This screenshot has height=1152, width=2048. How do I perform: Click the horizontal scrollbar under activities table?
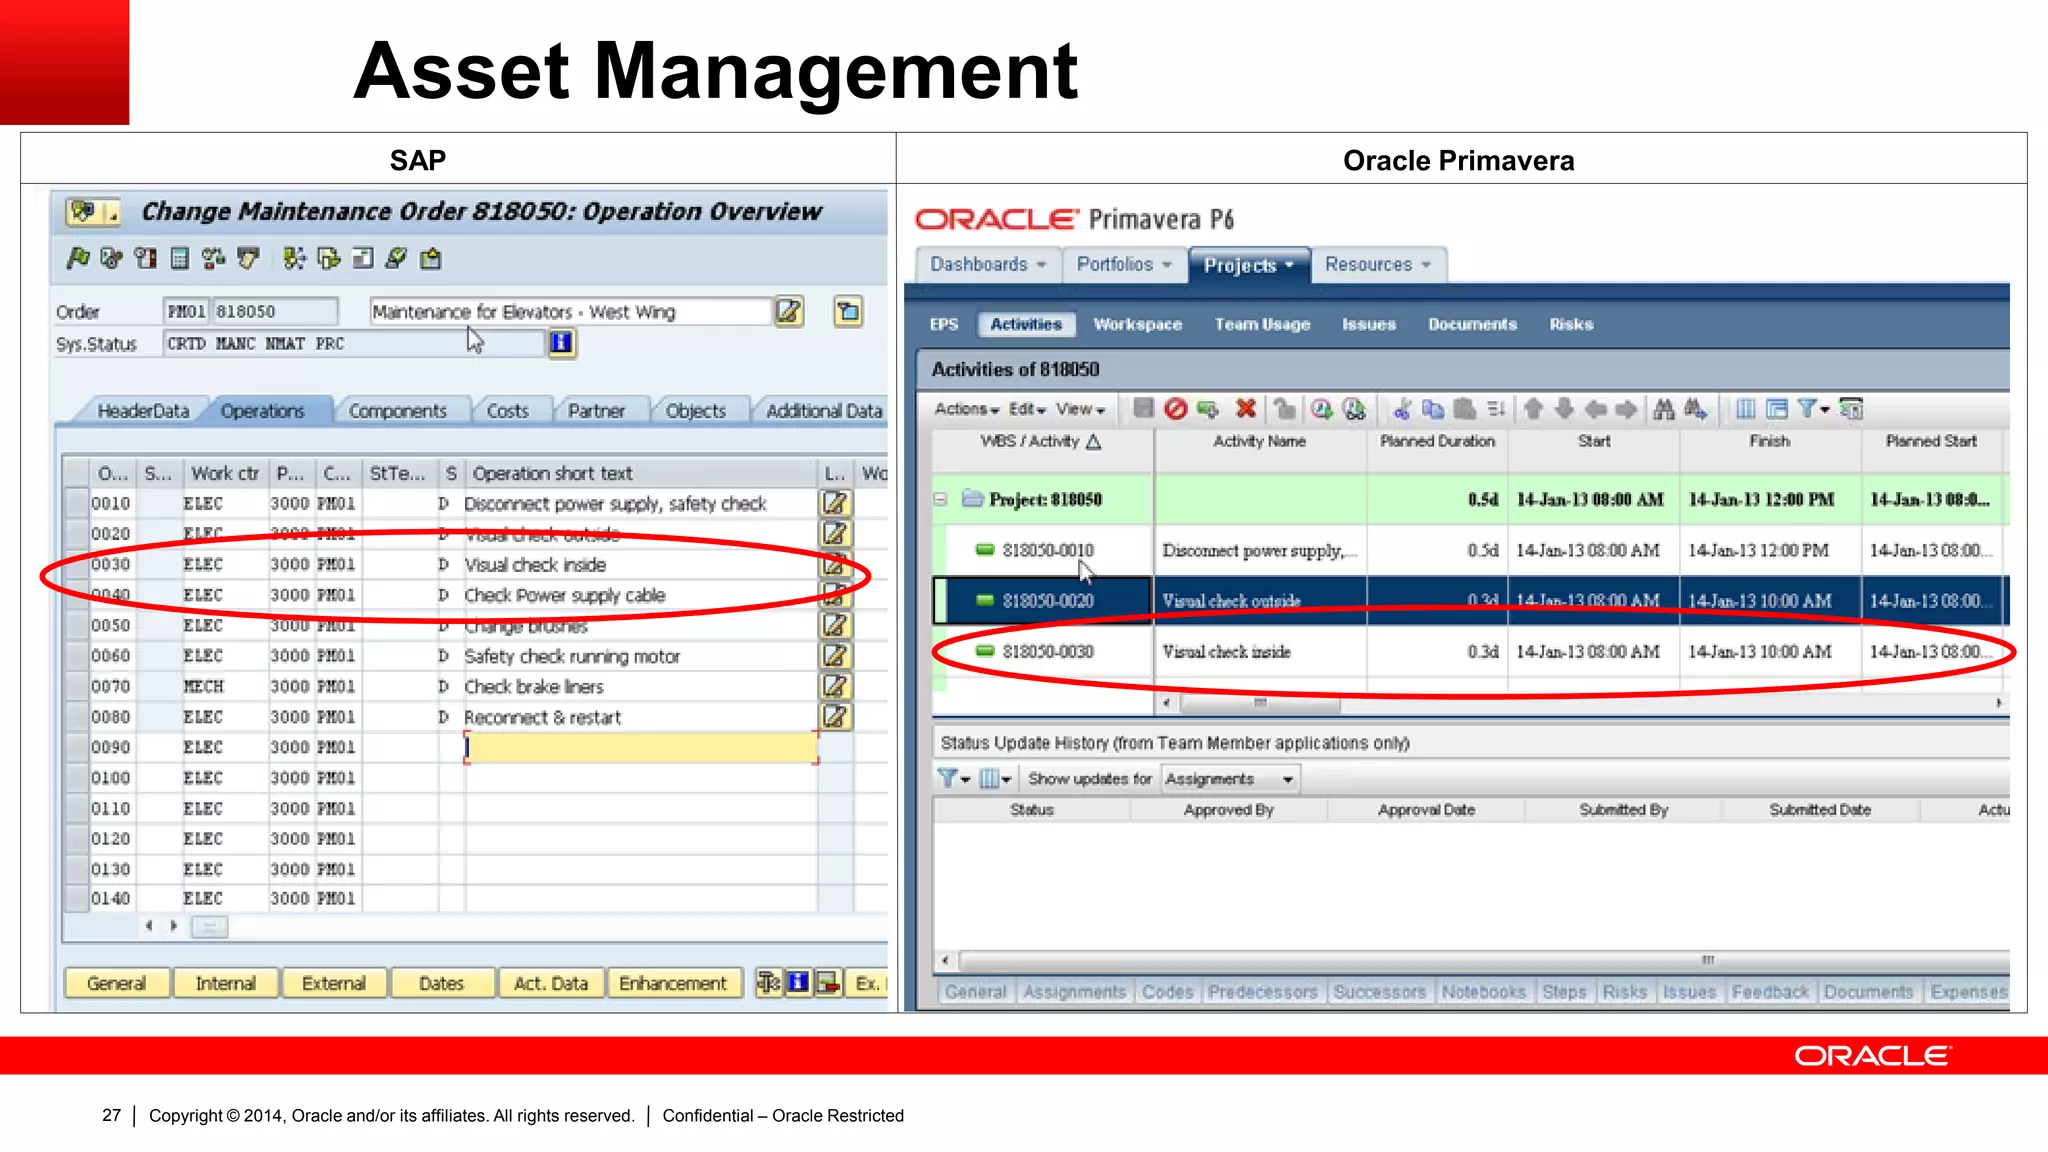[x=1260, y=704]
